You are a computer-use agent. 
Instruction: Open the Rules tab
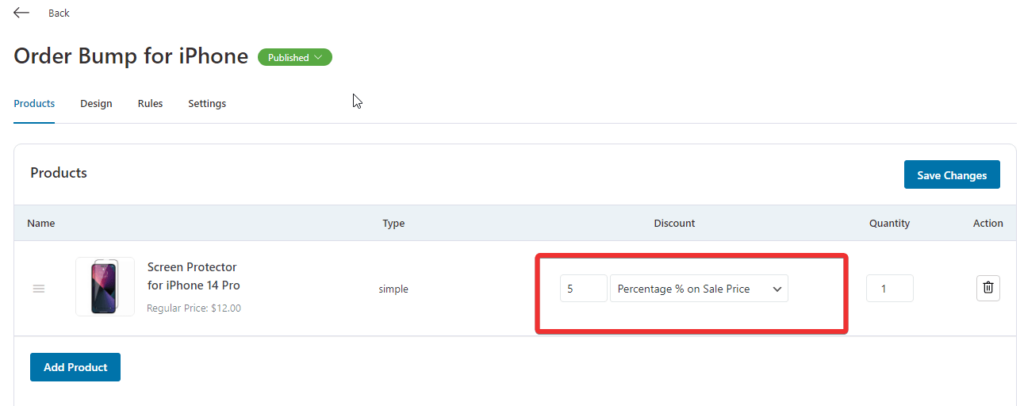click(x=150, y=104)
